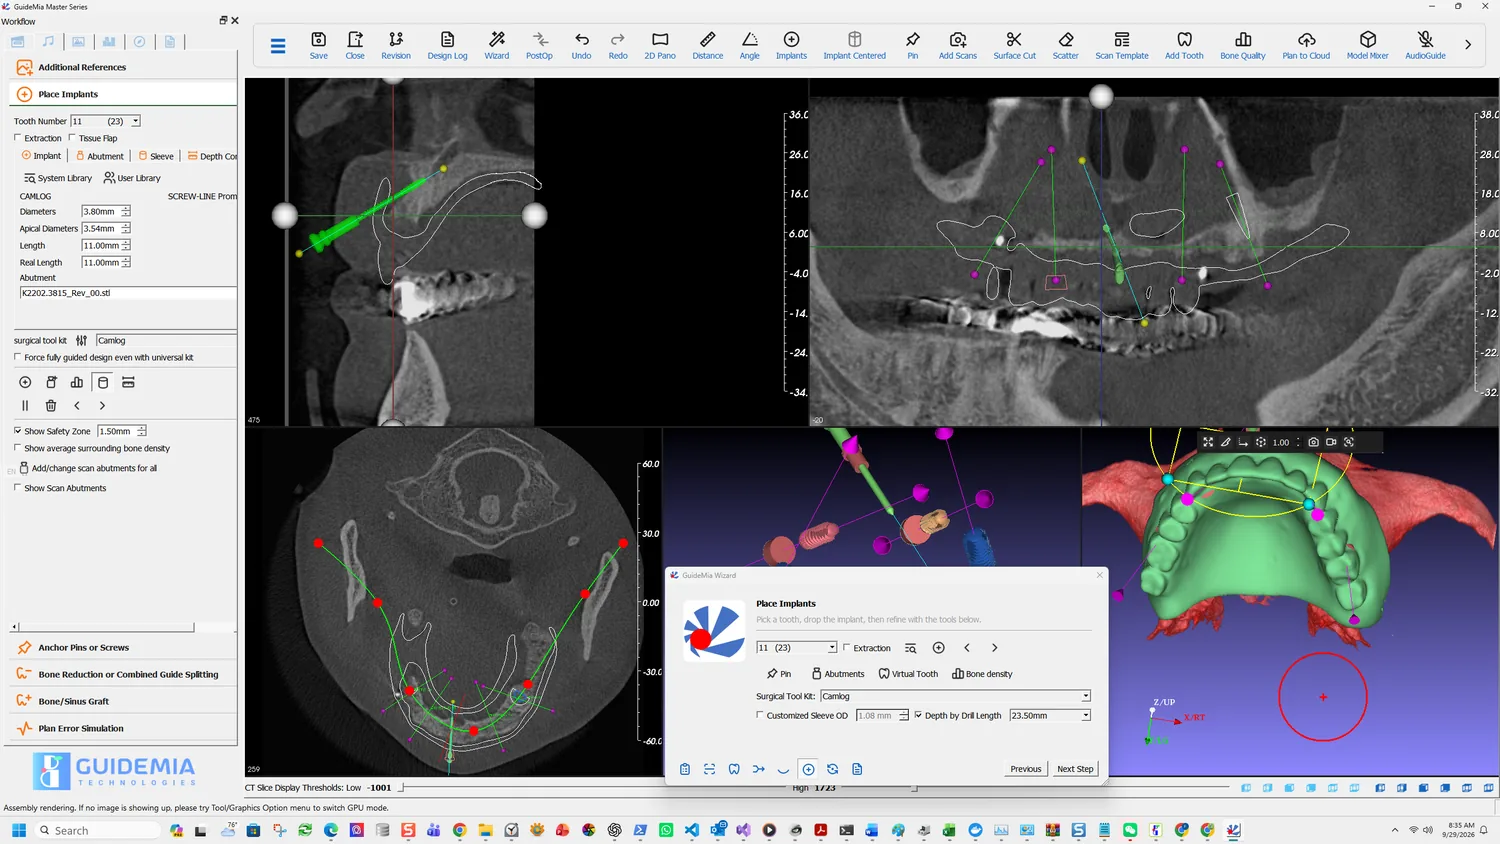
Task: Click the video record icon in the 3D view toolbar
Action: tap(1331, 442)
